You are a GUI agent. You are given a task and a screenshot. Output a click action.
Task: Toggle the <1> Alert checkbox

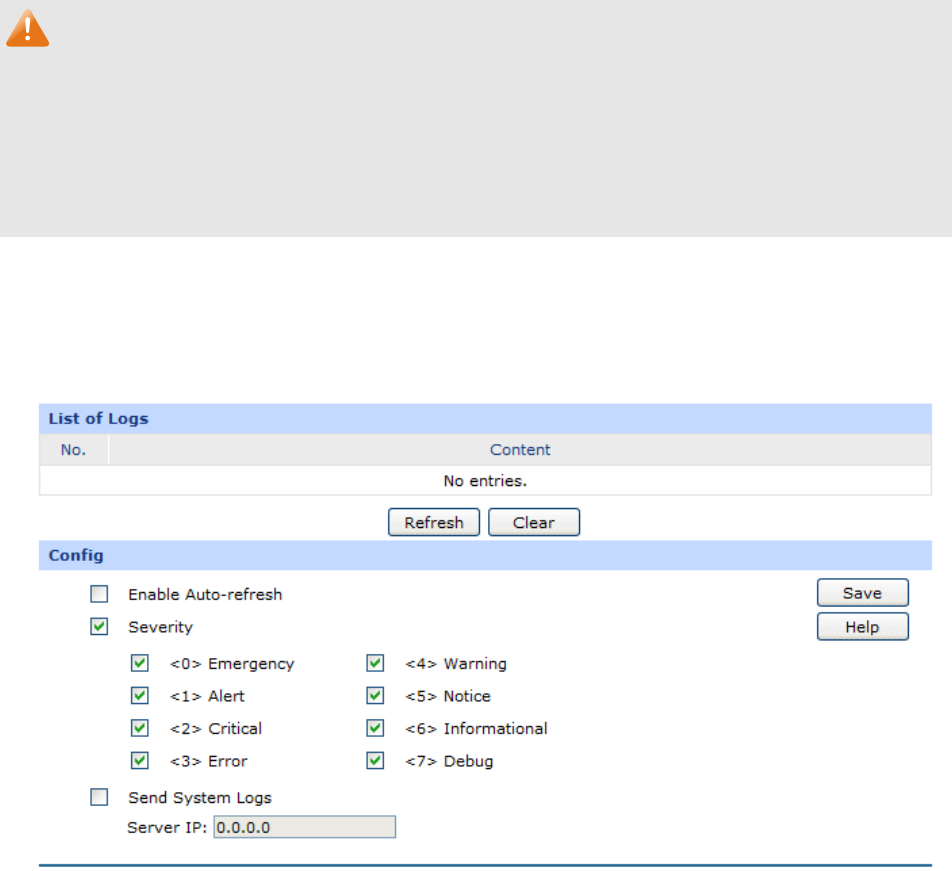140,695
